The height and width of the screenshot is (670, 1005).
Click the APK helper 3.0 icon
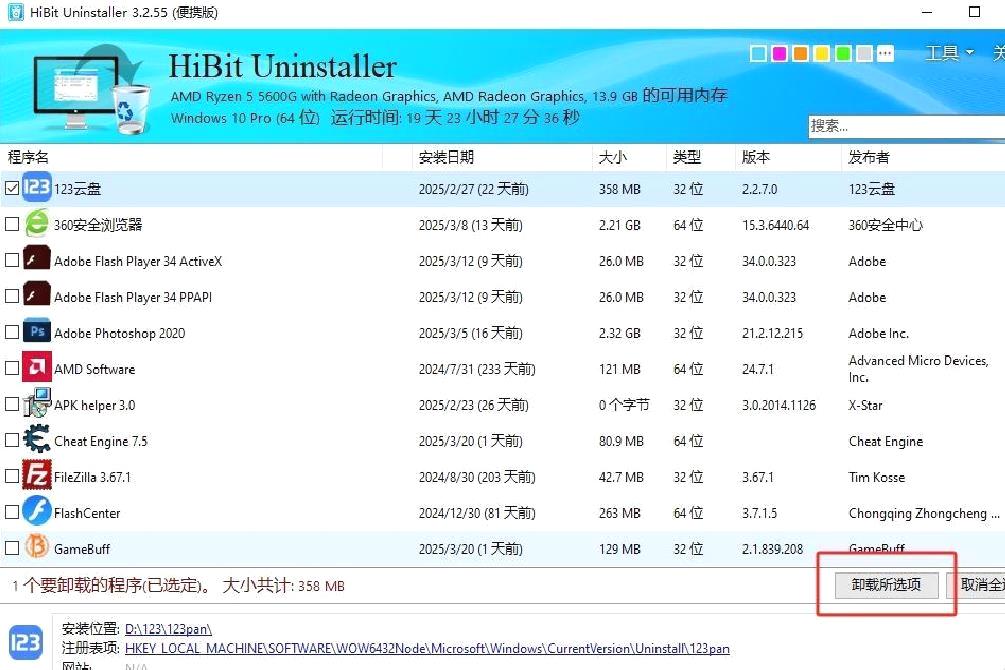tap(37, 403)
